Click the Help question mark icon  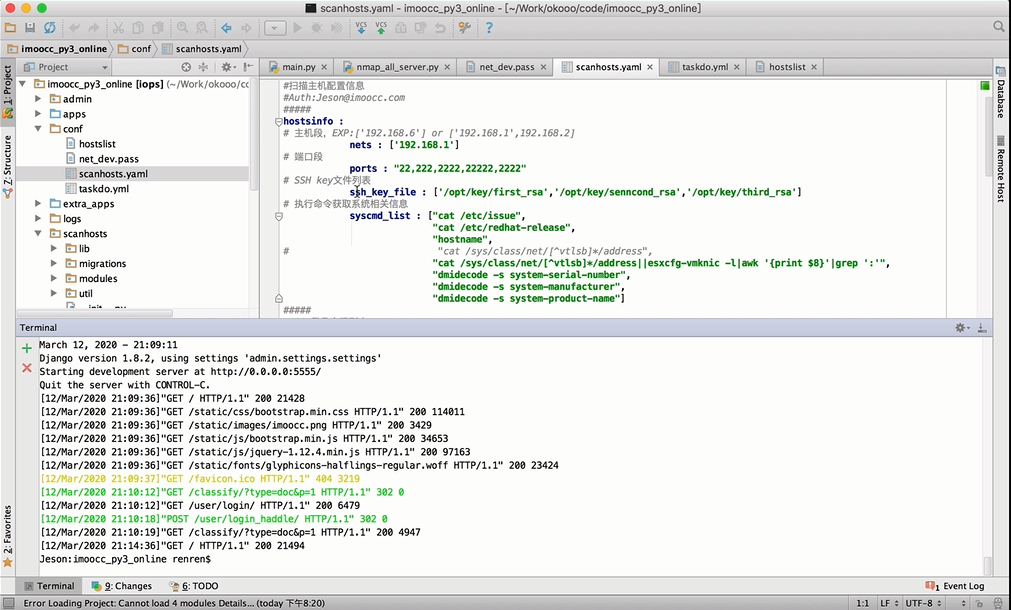point(489,28)
